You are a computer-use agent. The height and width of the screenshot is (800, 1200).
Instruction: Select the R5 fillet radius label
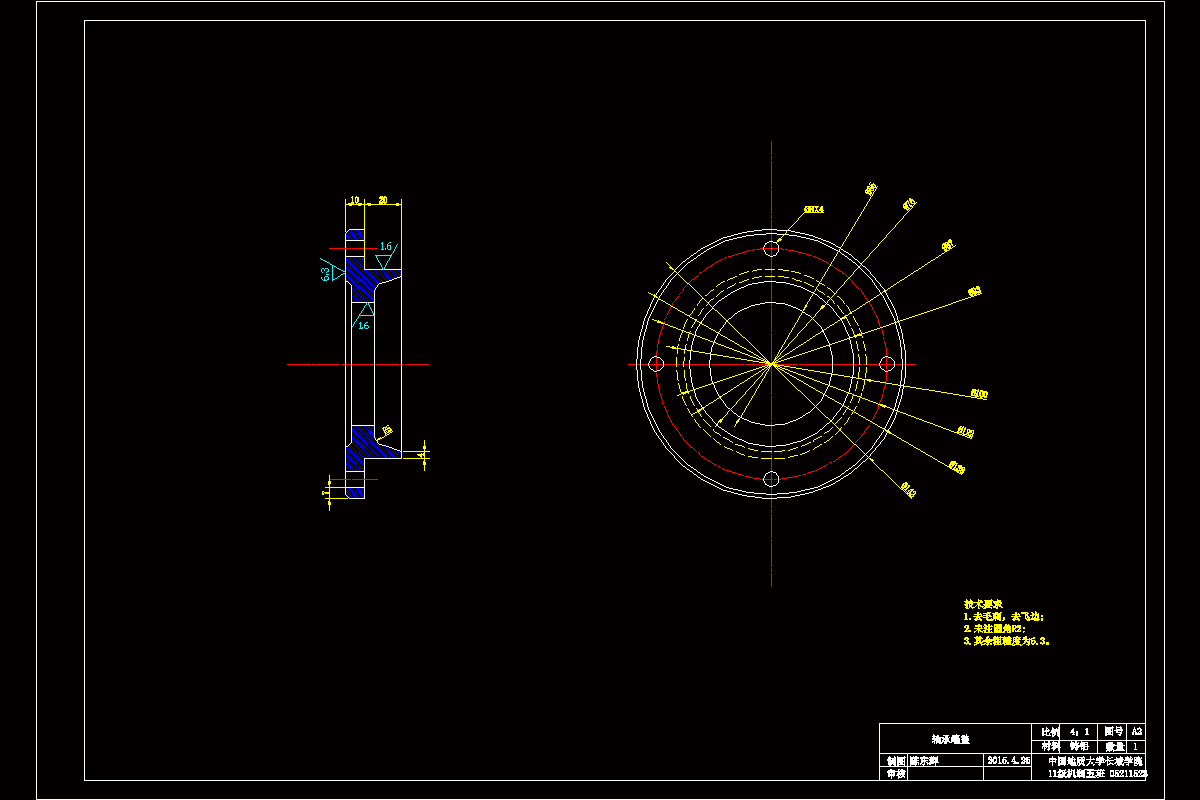pyautogui.click(x=387, y=430)
